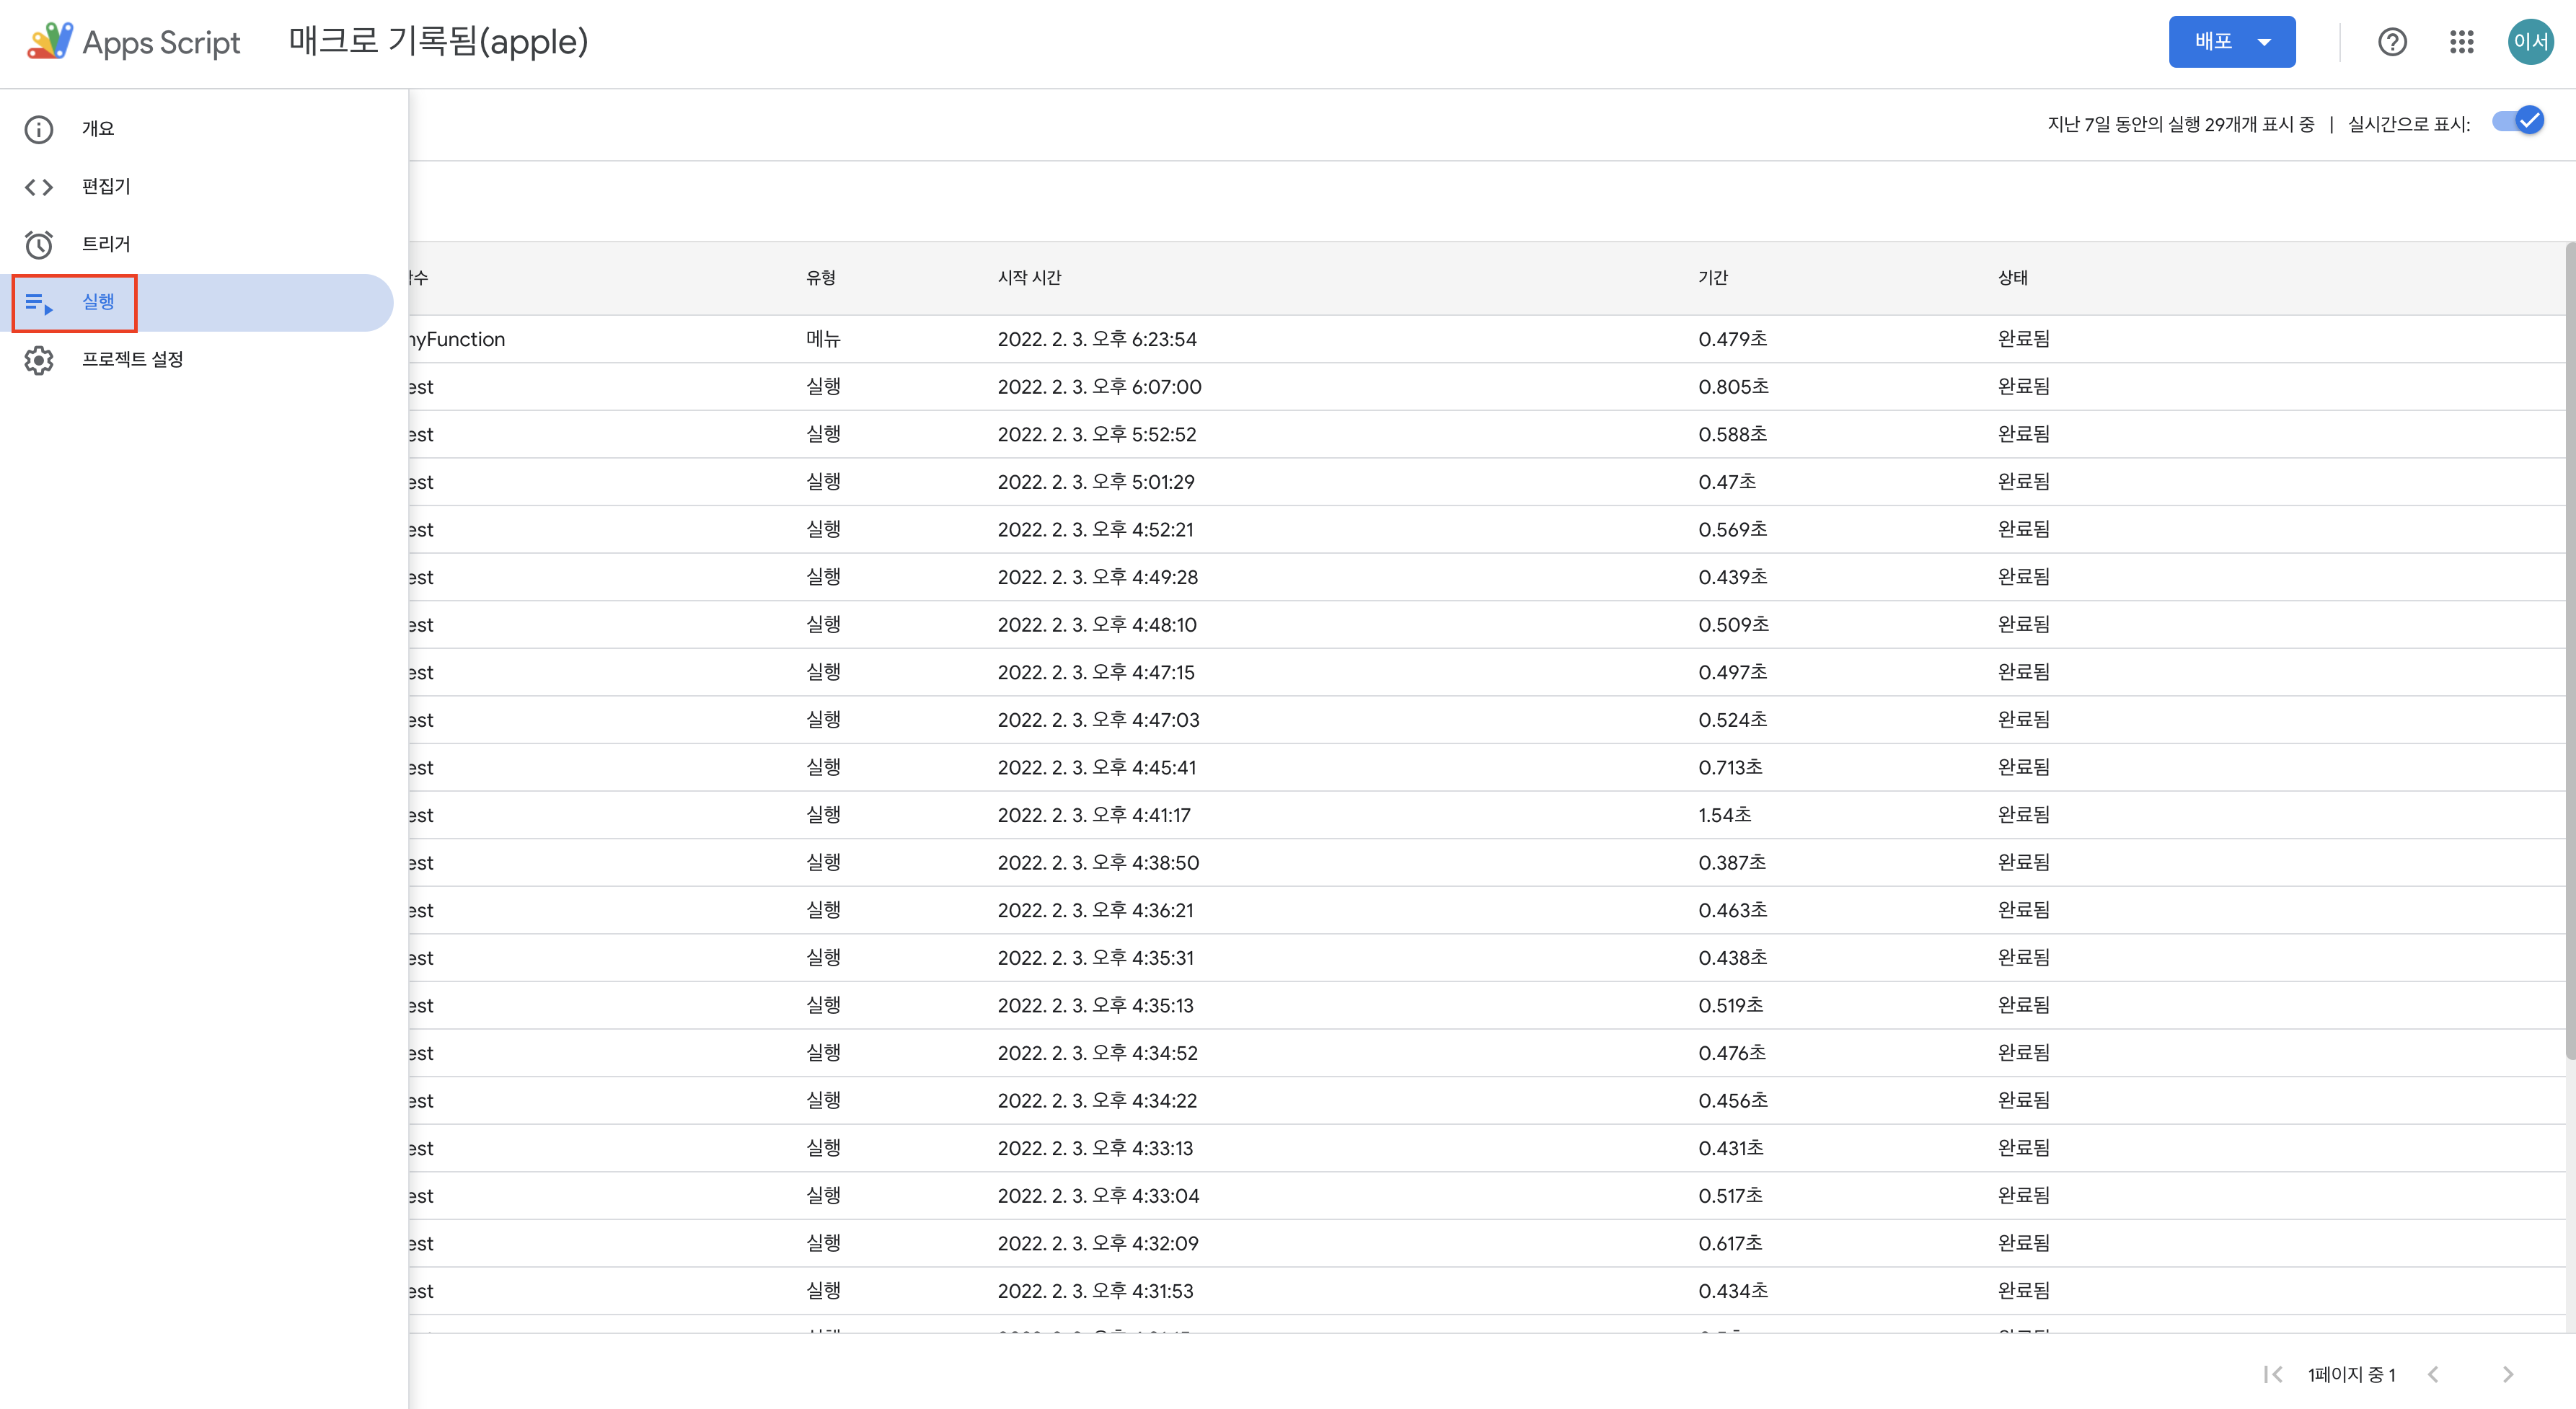This screenshot has height=1409, width=2576.
Task: Expand the Deploy (배포) dropdown arrow
Action: click(x=2265, y=42)
